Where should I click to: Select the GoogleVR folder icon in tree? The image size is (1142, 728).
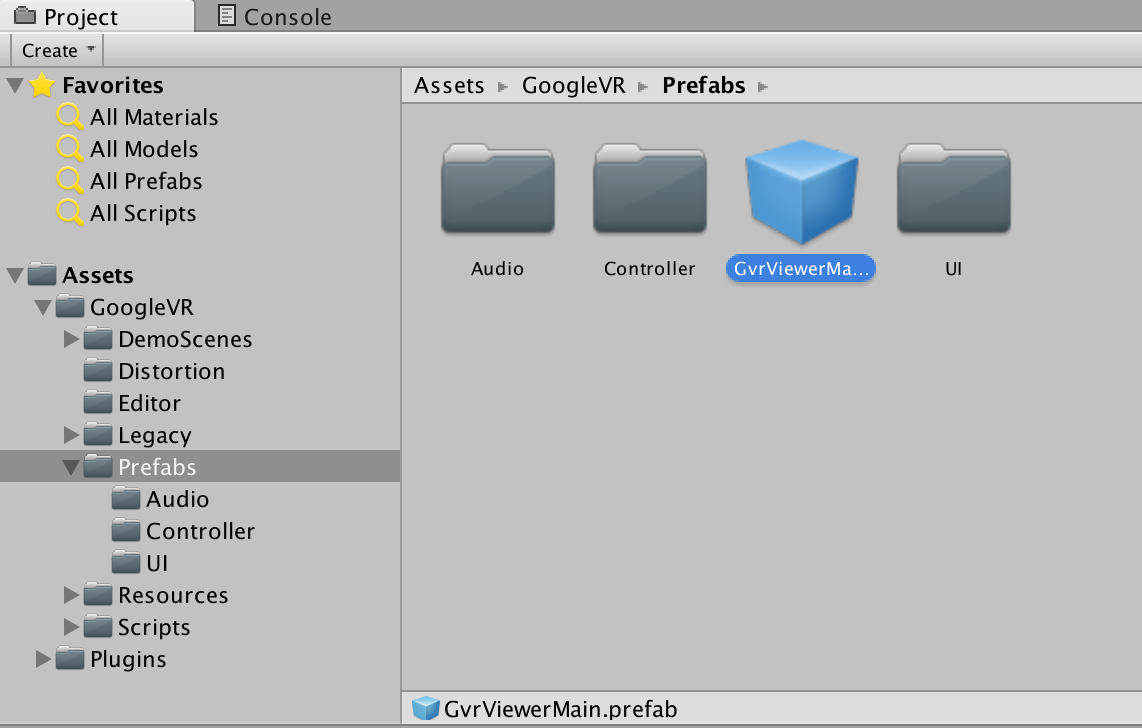[x=70, y=306]
